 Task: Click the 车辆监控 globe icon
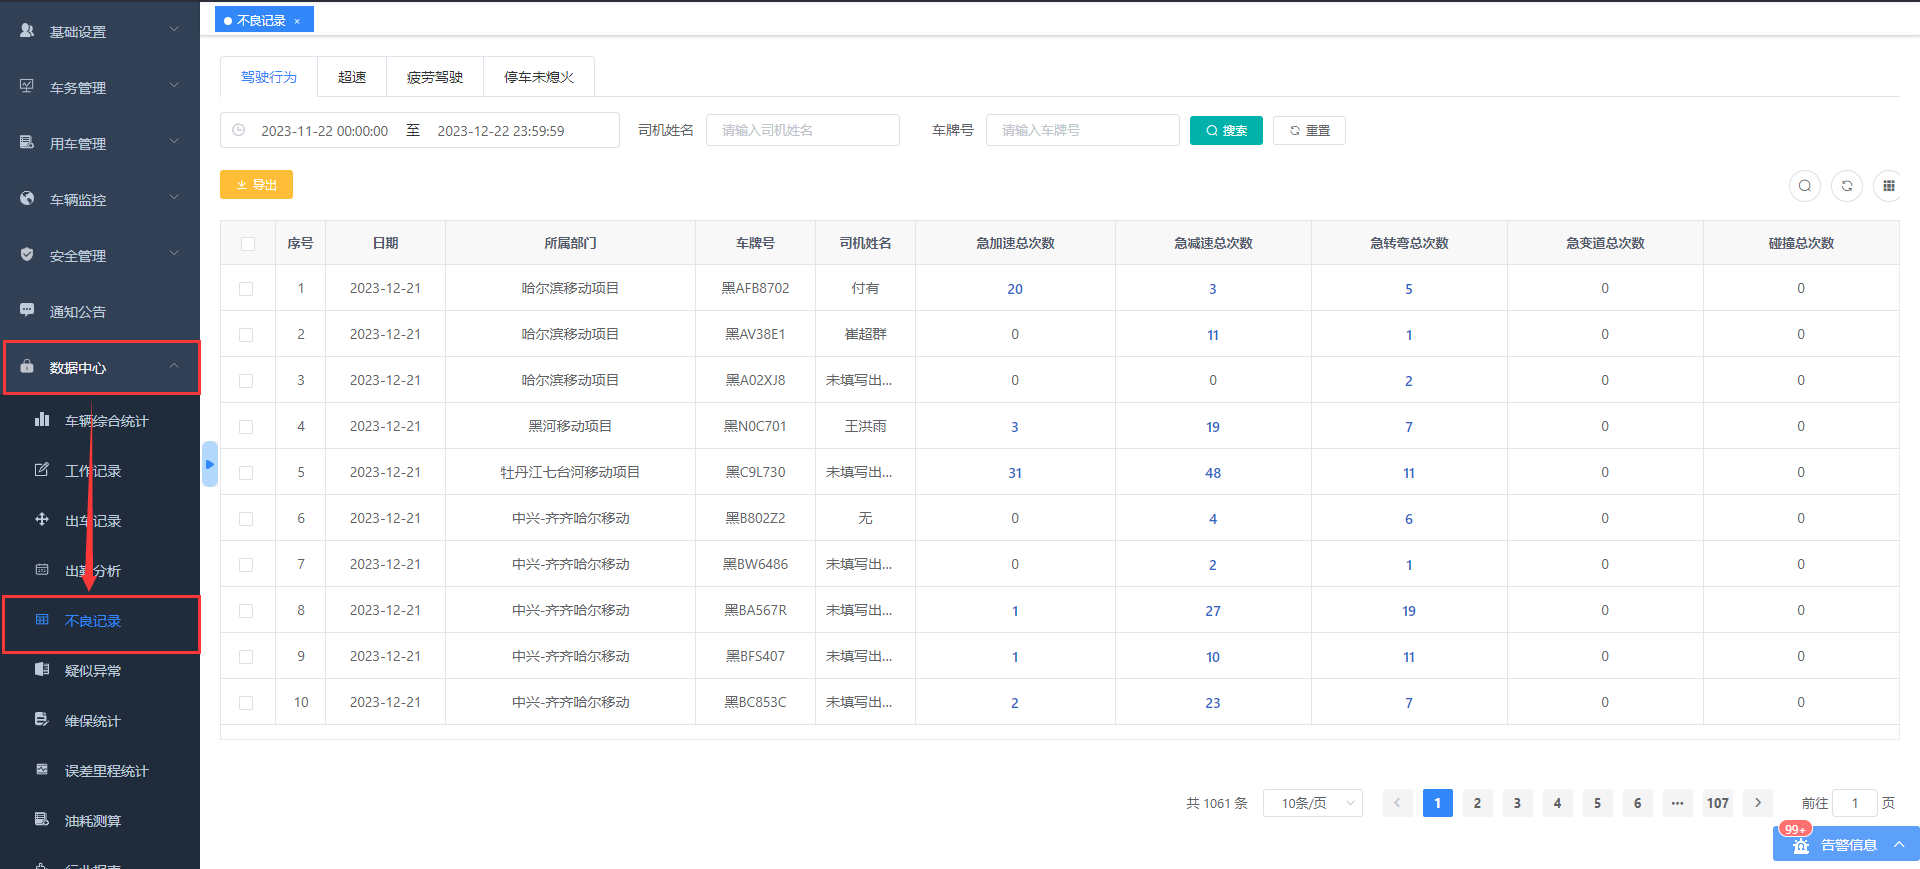(x=27, y=199)
